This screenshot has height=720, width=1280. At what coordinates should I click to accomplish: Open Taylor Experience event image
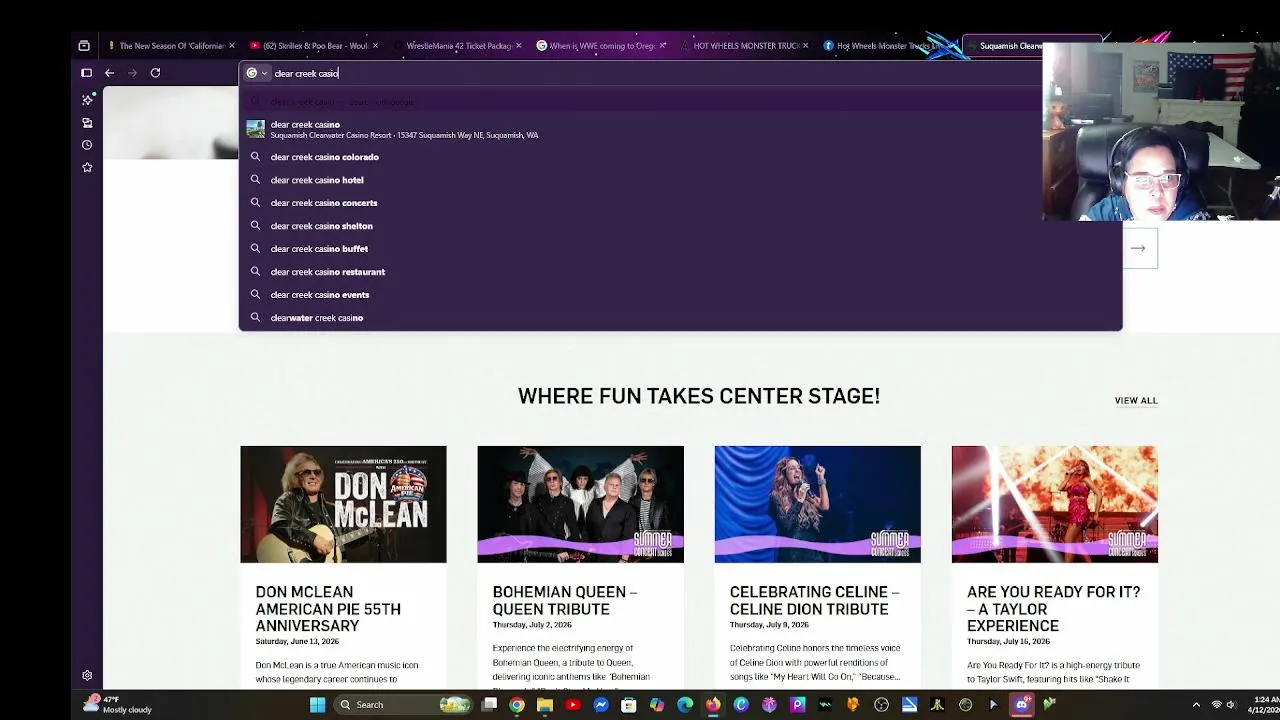pos(1054,504)
